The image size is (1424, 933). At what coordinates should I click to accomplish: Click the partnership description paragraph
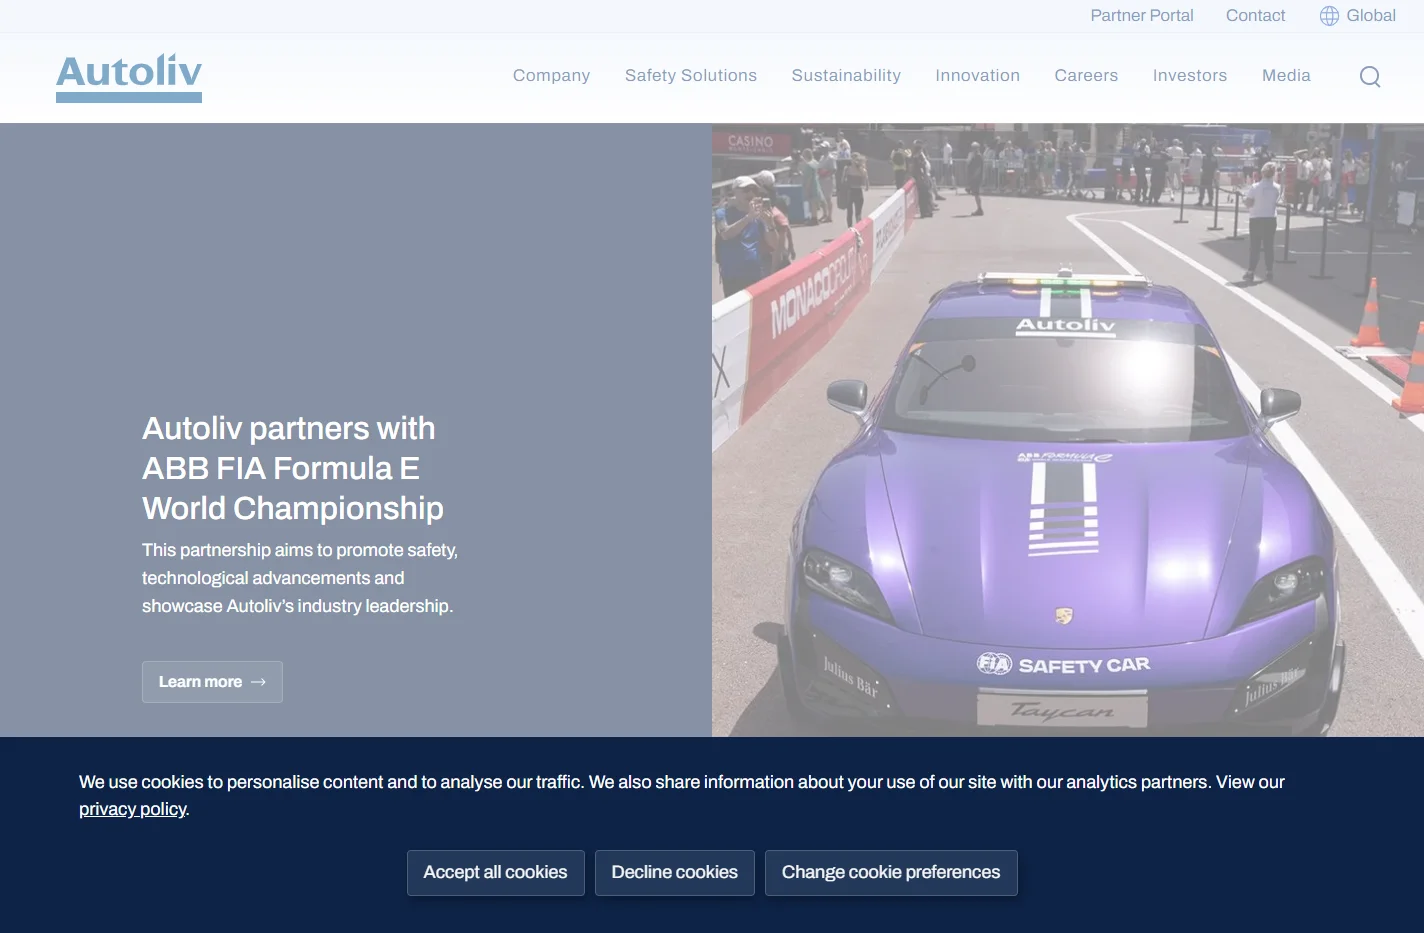[300, 578]
